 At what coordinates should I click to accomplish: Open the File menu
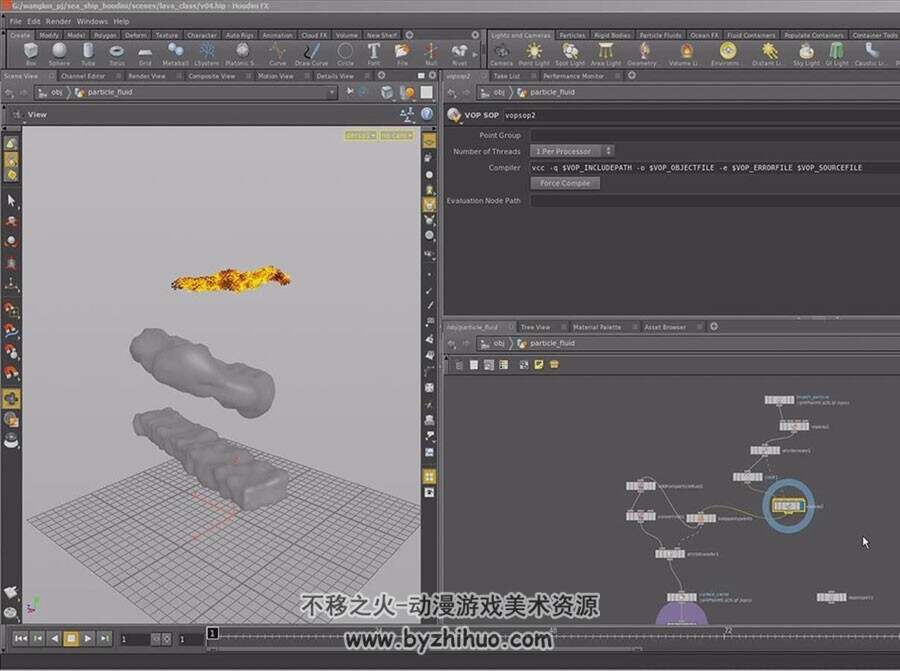tap(15, 21)
